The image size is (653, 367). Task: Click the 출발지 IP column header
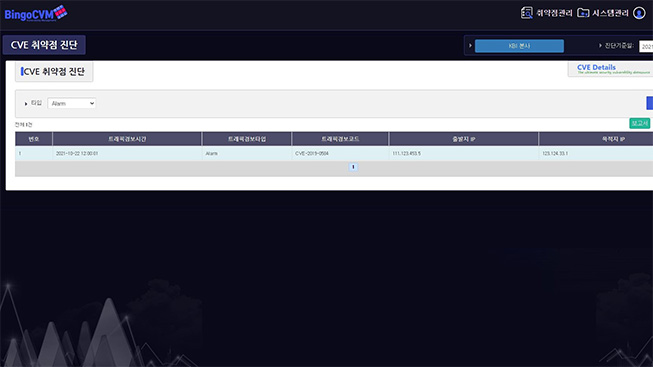(x=464, y=139)
